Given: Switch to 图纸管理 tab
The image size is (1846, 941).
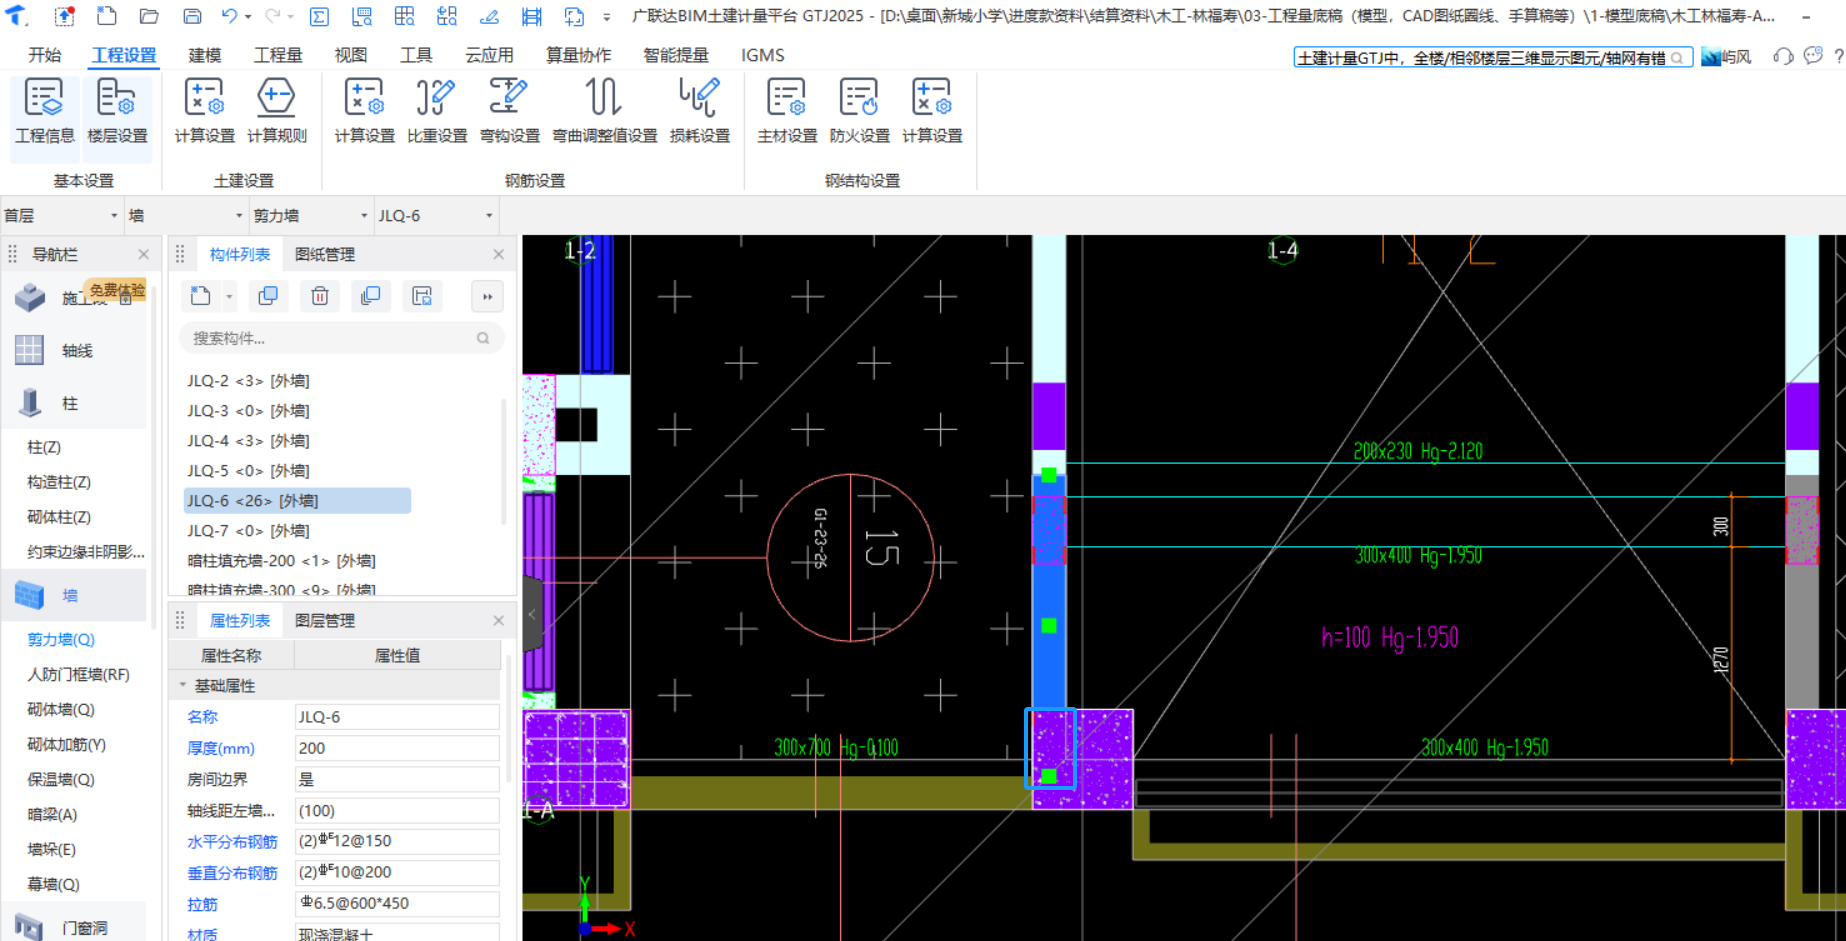Looking at the screenshot, I should (x=325, y=254).
